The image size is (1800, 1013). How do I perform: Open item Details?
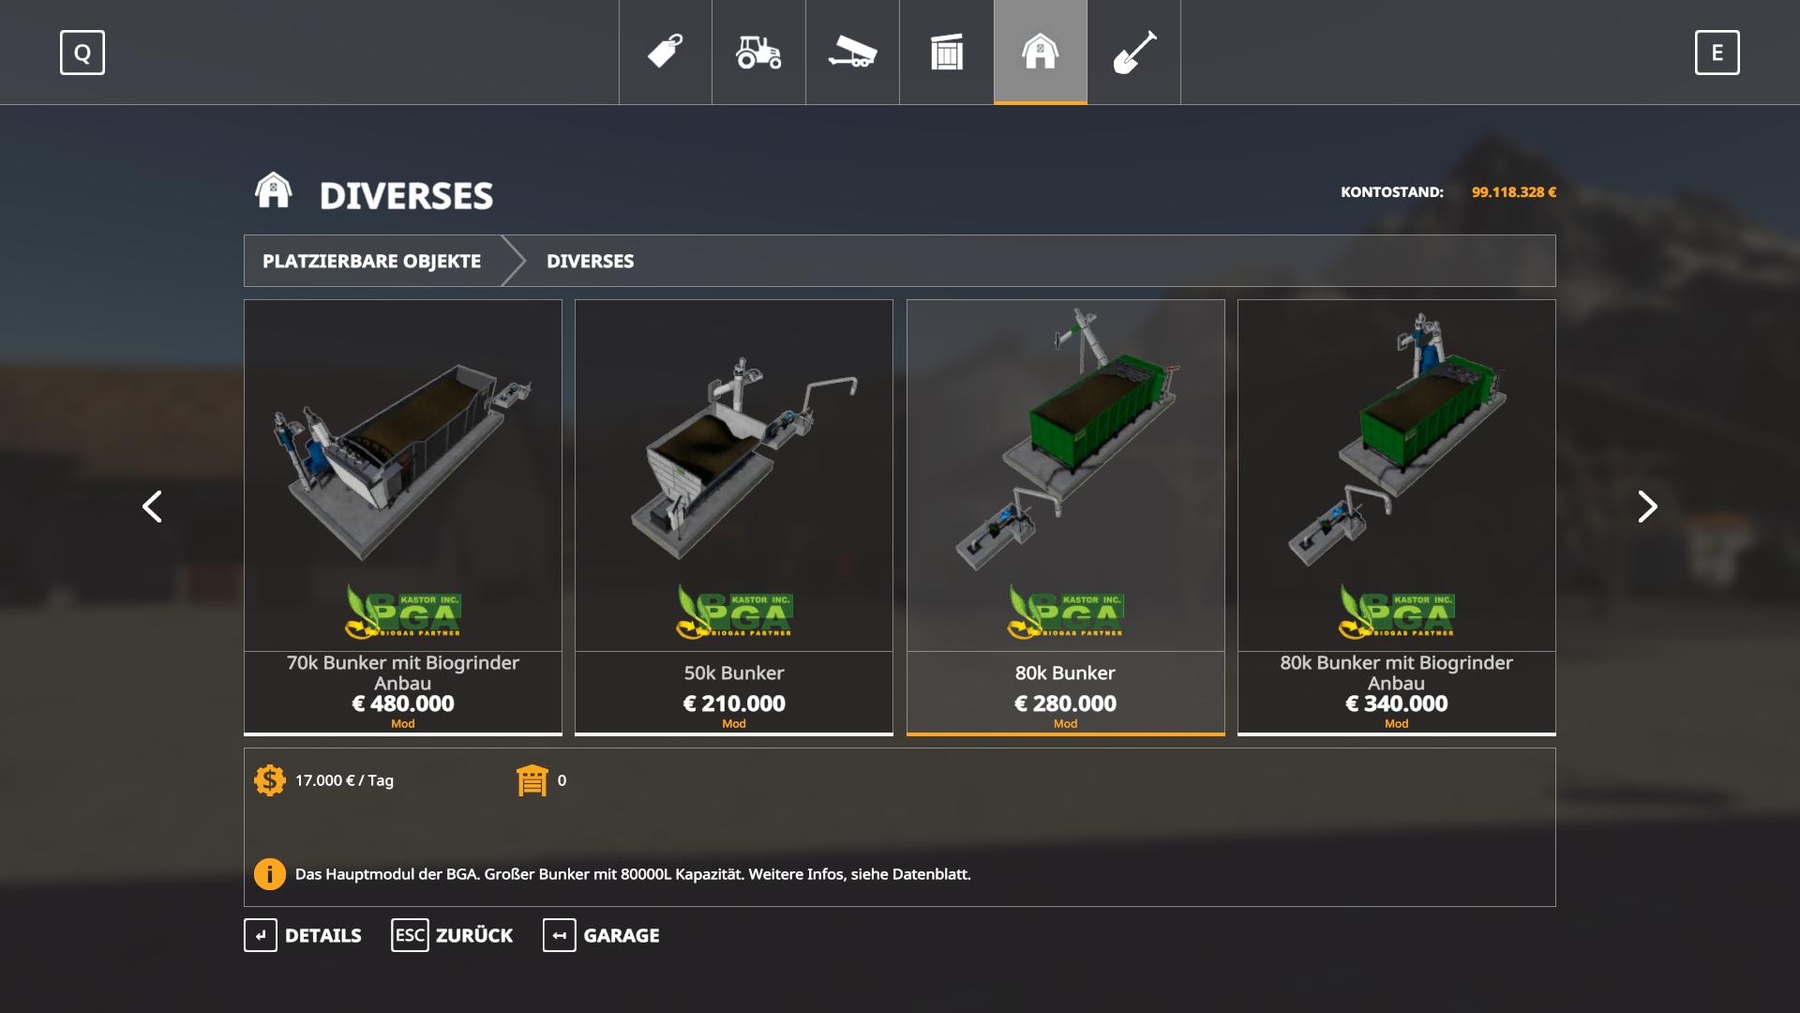[x=303, y=935]
